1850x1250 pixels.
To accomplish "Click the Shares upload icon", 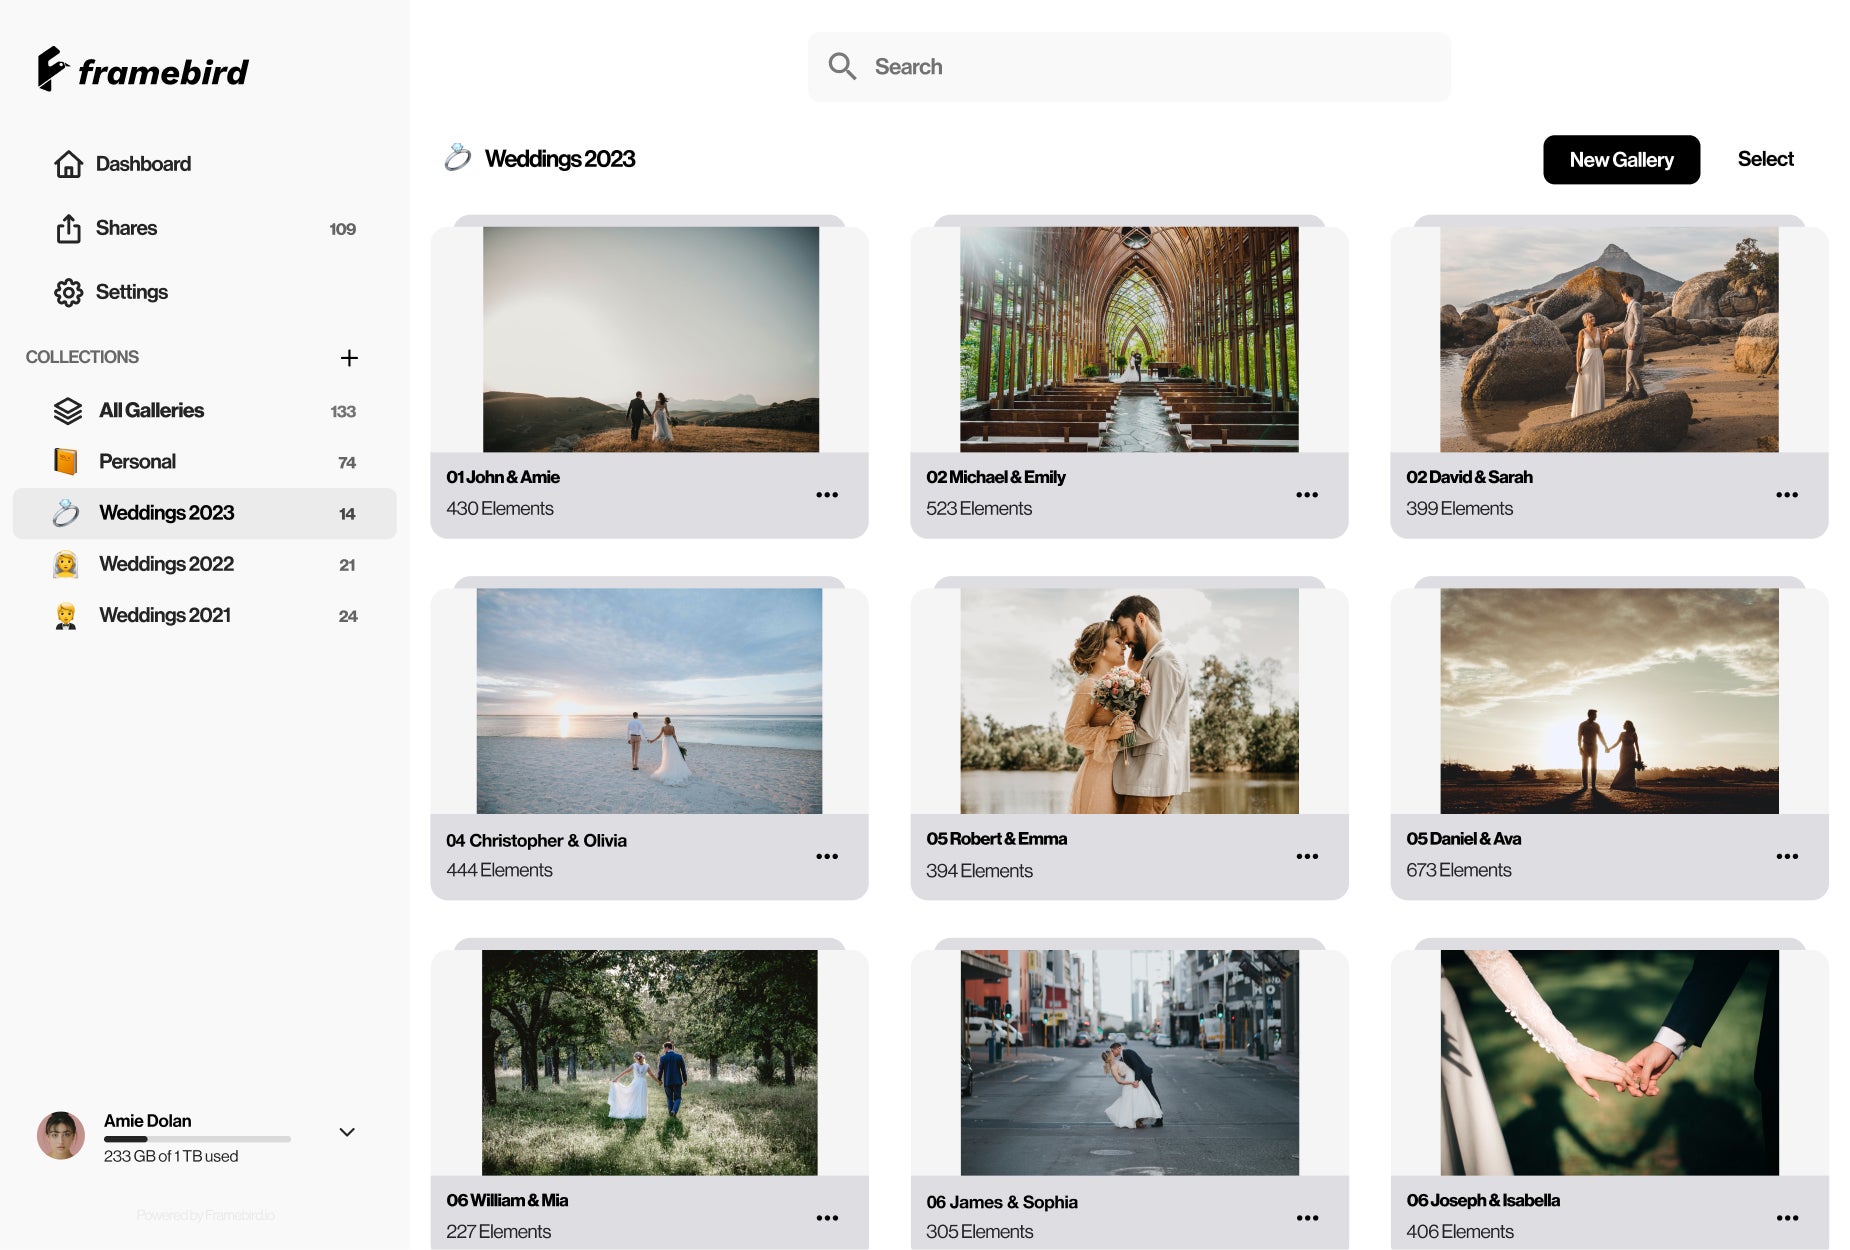I will coord(68,229).
